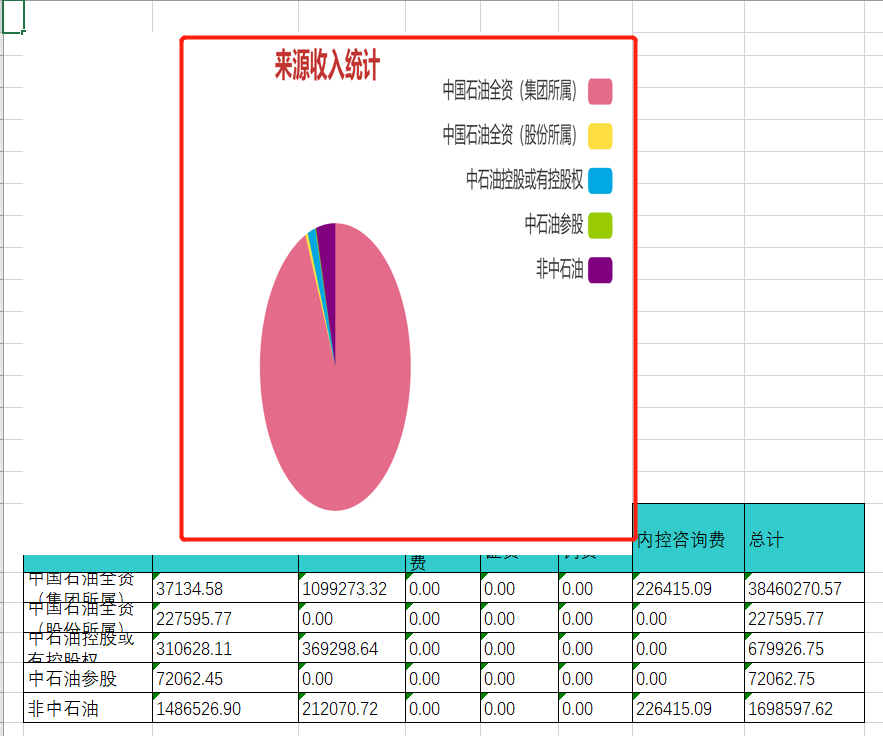Select legend label 中国石油全资 (股份所属)
This screenshot has height=736, width=883.
[x=510, y=135]
